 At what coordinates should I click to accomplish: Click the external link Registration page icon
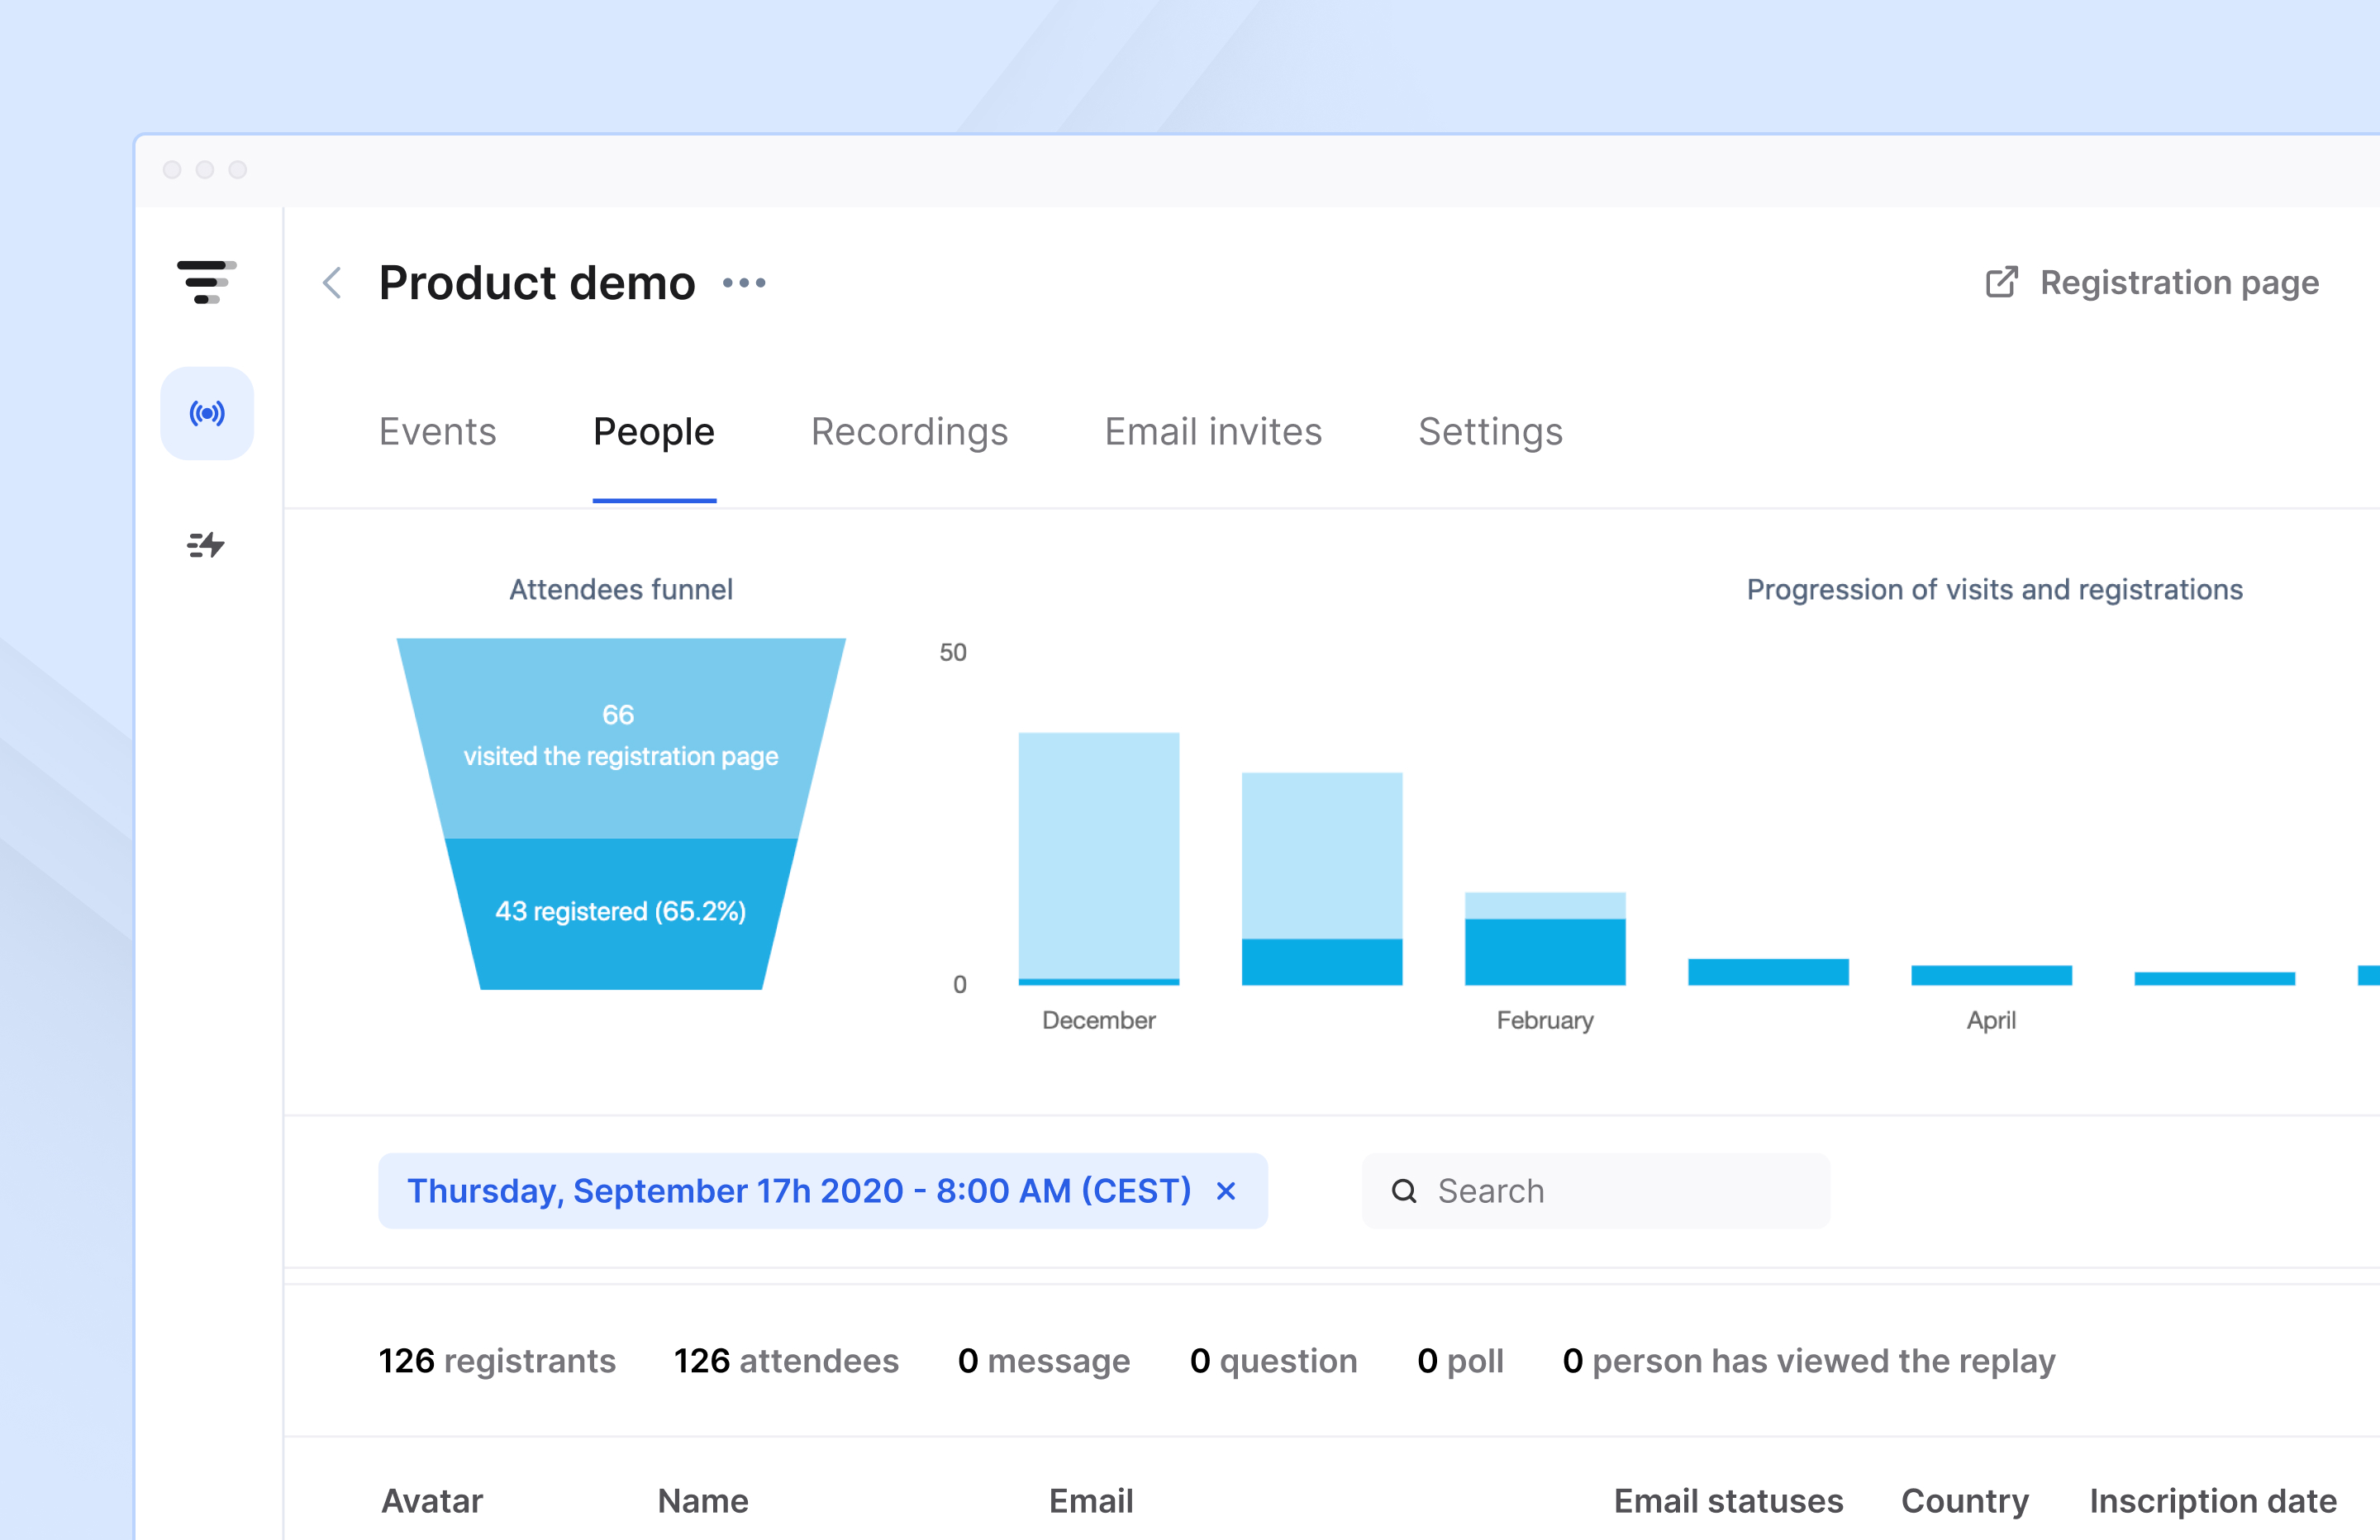click(x=2000, y=283)
